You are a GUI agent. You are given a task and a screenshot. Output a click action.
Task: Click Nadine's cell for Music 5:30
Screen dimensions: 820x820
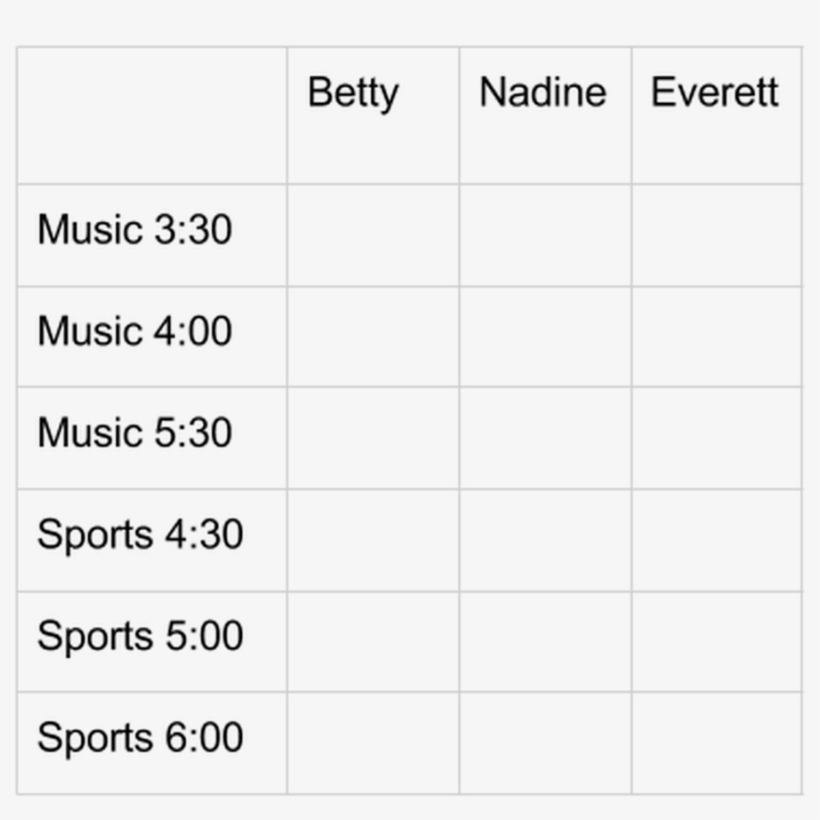545,438
